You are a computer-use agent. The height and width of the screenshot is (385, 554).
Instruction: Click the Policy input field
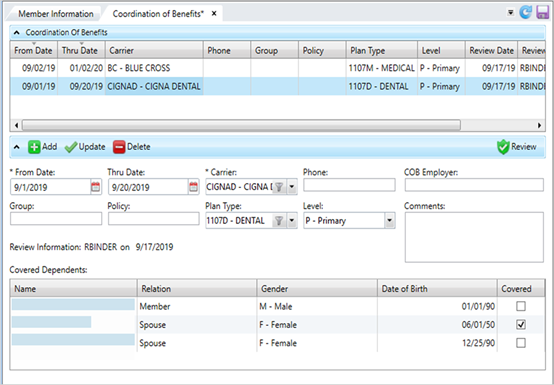pyautogui.click(x=154, y=219)
